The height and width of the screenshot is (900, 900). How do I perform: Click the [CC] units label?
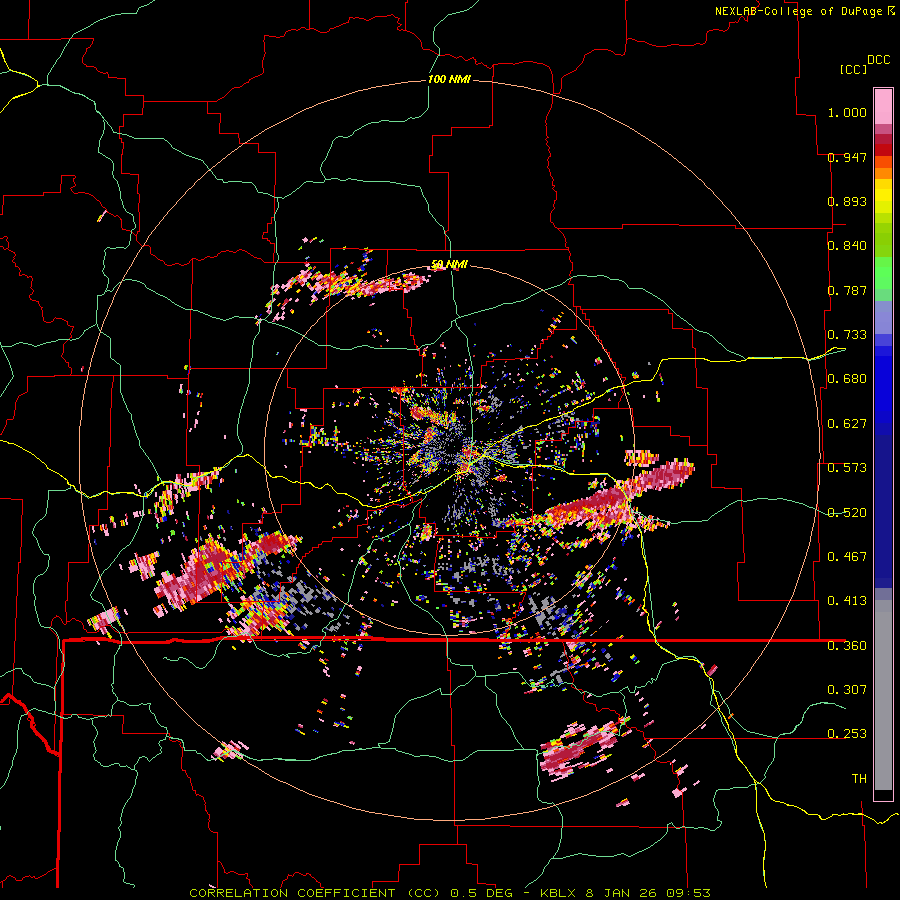click(x=854, y=69)
